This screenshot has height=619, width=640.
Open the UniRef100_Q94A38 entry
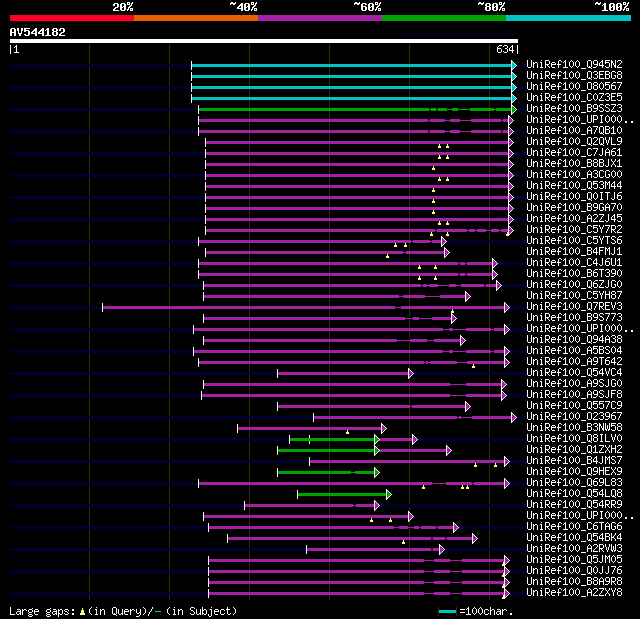[574, 340]
